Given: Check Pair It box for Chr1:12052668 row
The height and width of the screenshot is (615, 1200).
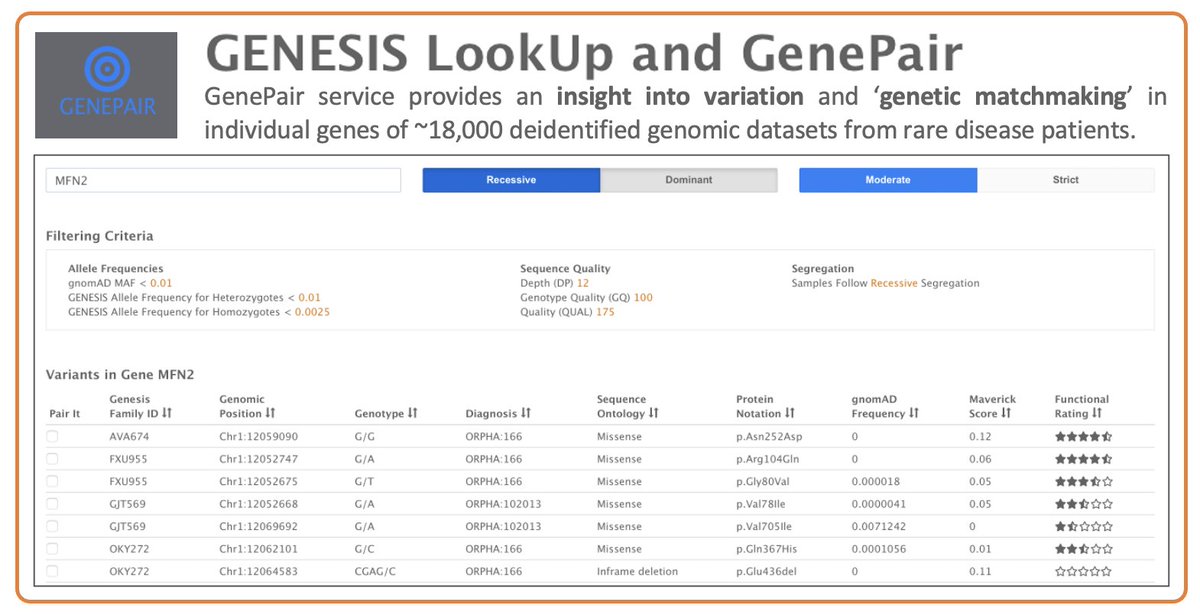Looking at the screenshot, I should click(x=52, y=504).
